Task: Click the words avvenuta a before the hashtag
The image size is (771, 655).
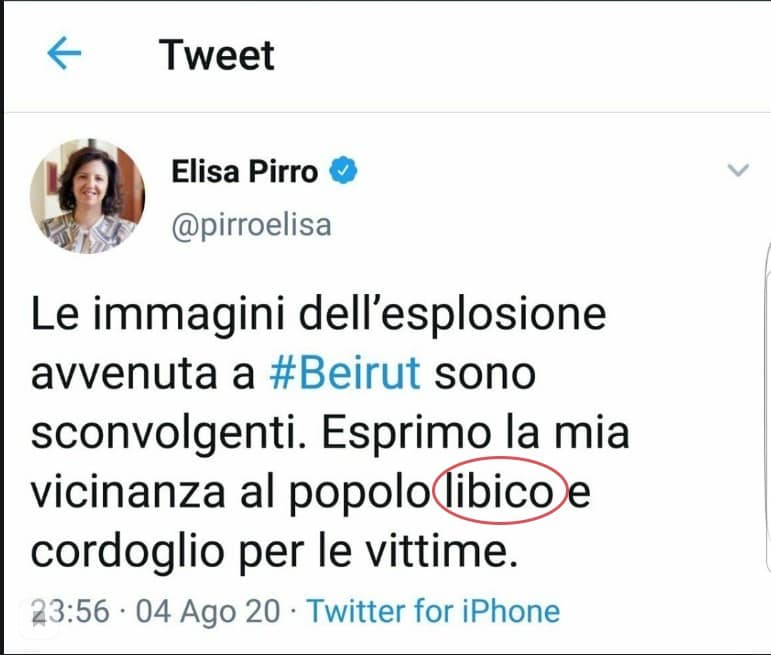Action: 143,374
